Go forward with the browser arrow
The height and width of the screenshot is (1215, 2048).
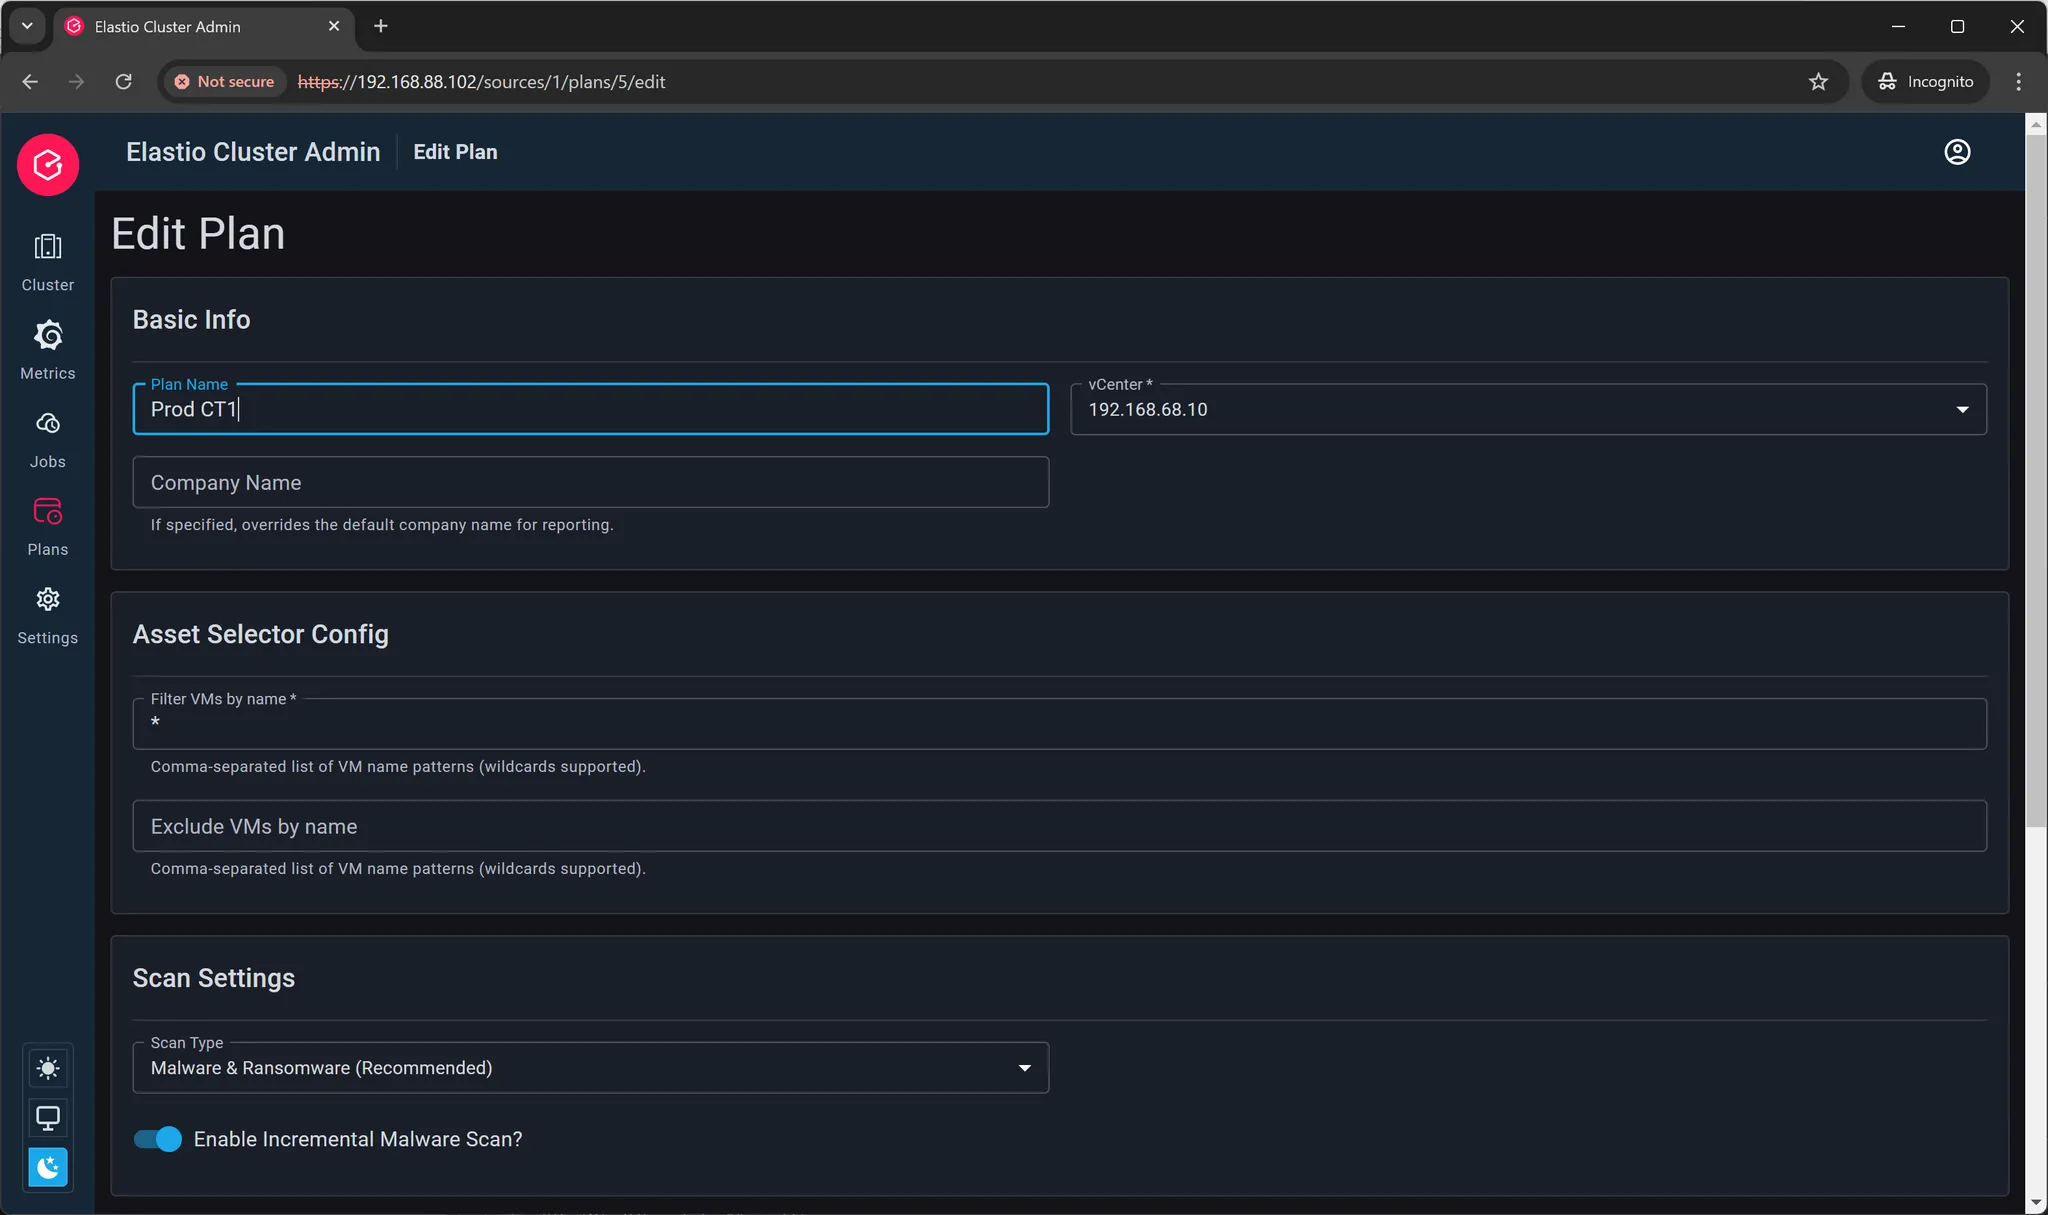pos(77,82)
